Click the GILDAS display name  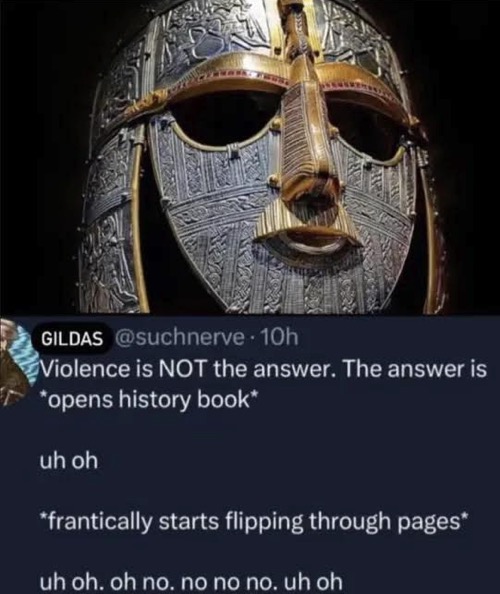pyautogui.click(x=71, y=338)
